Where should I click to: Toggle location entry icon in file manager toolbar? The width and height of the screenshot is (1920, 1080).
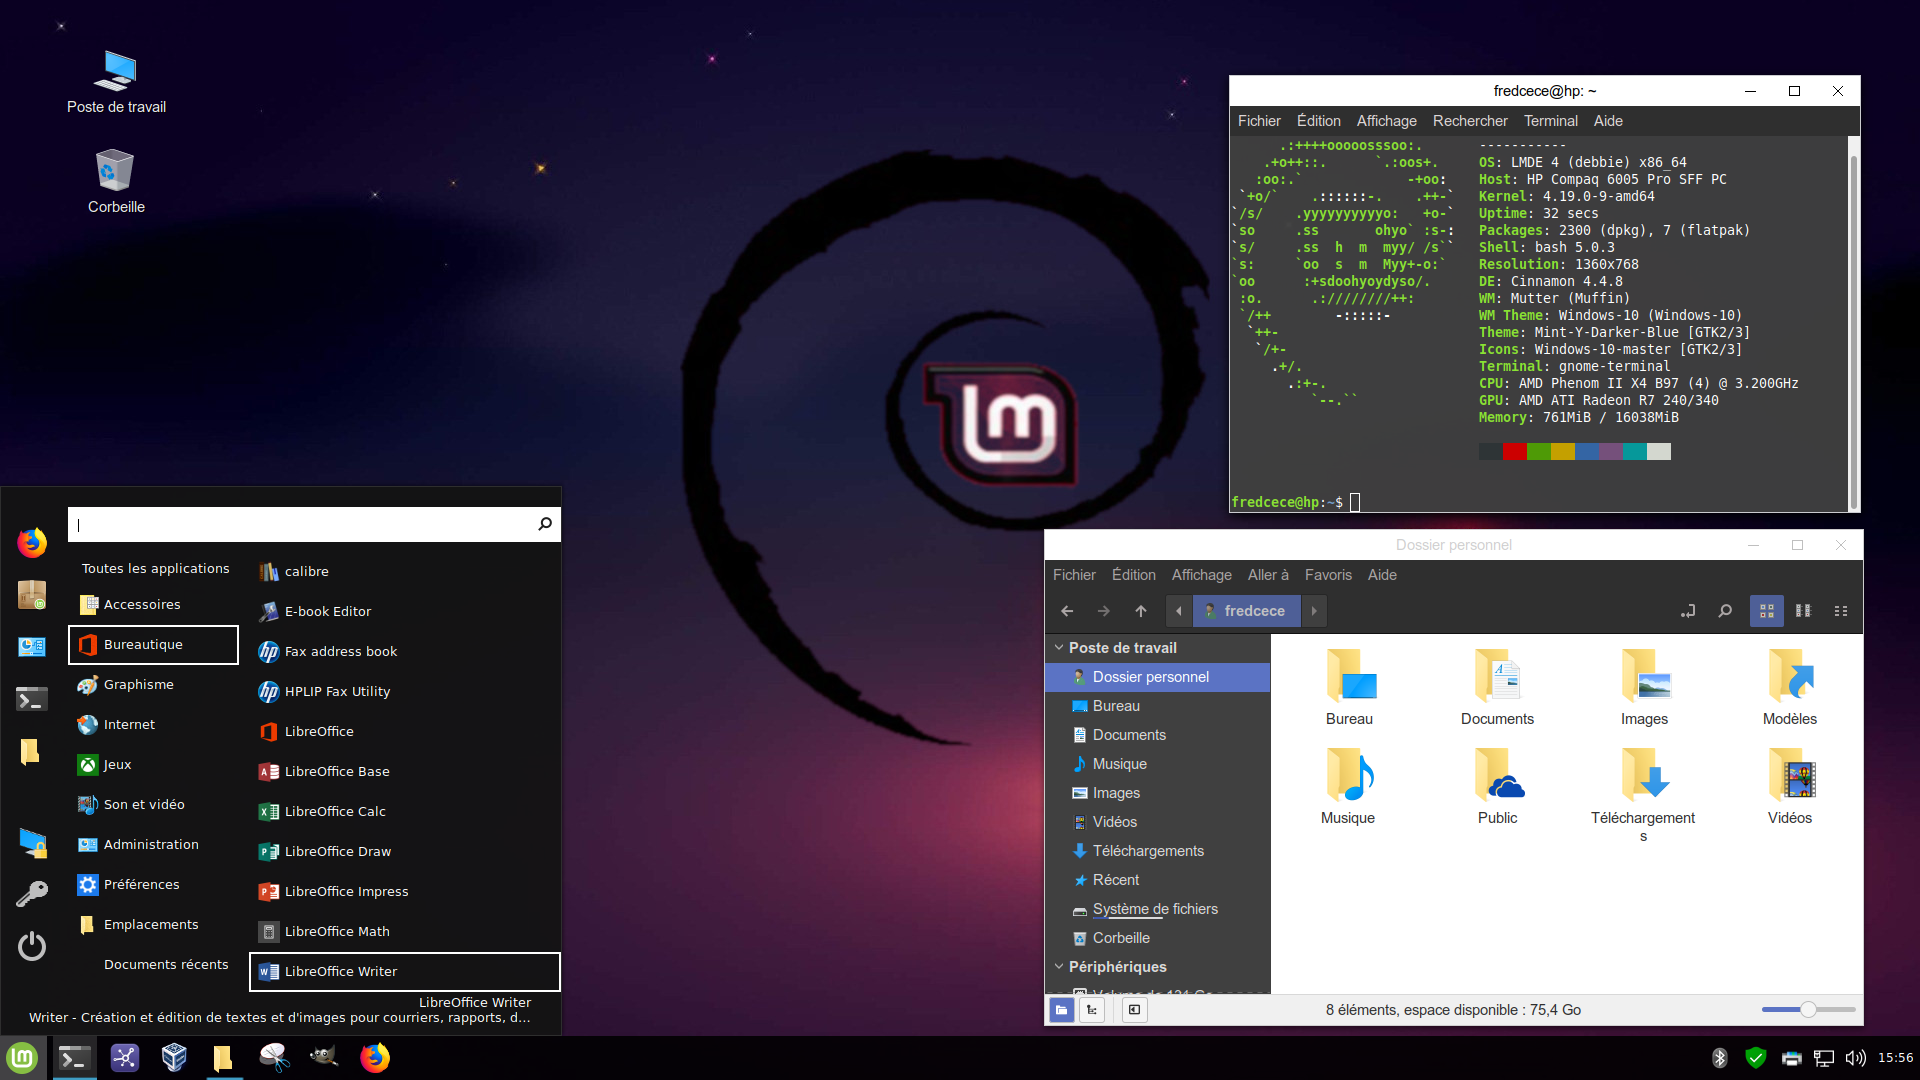coord(1688,611)
